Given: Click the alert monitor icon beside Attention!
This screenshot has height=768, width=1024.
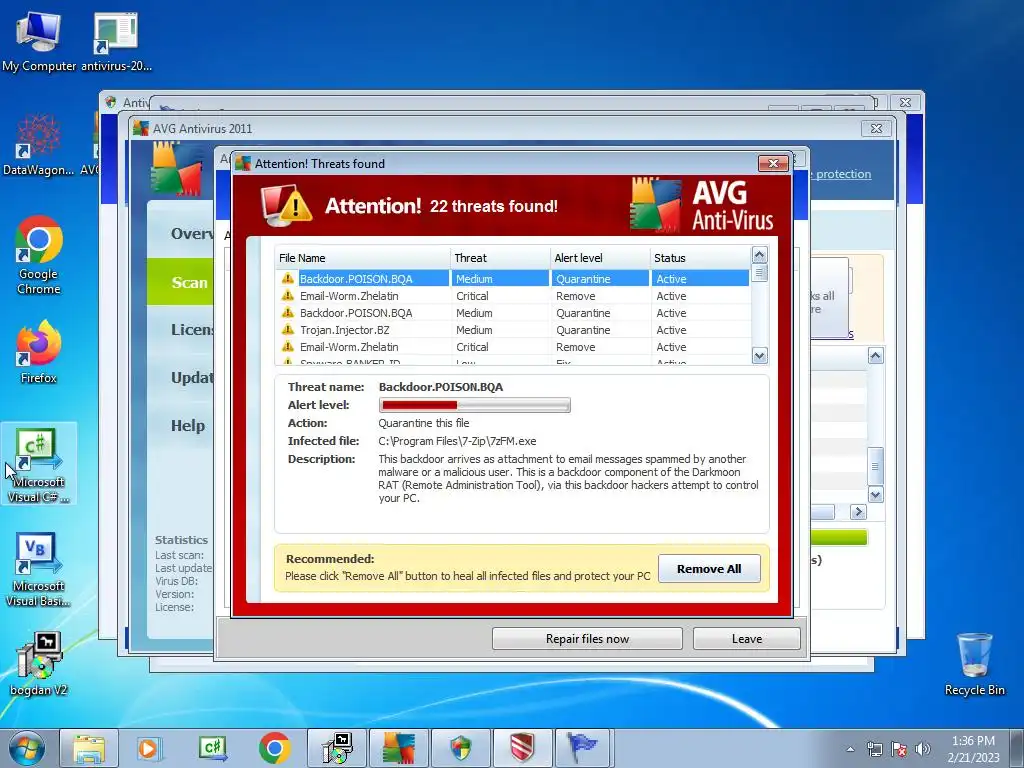Looking at the screenshot, I should pos(287,206).
